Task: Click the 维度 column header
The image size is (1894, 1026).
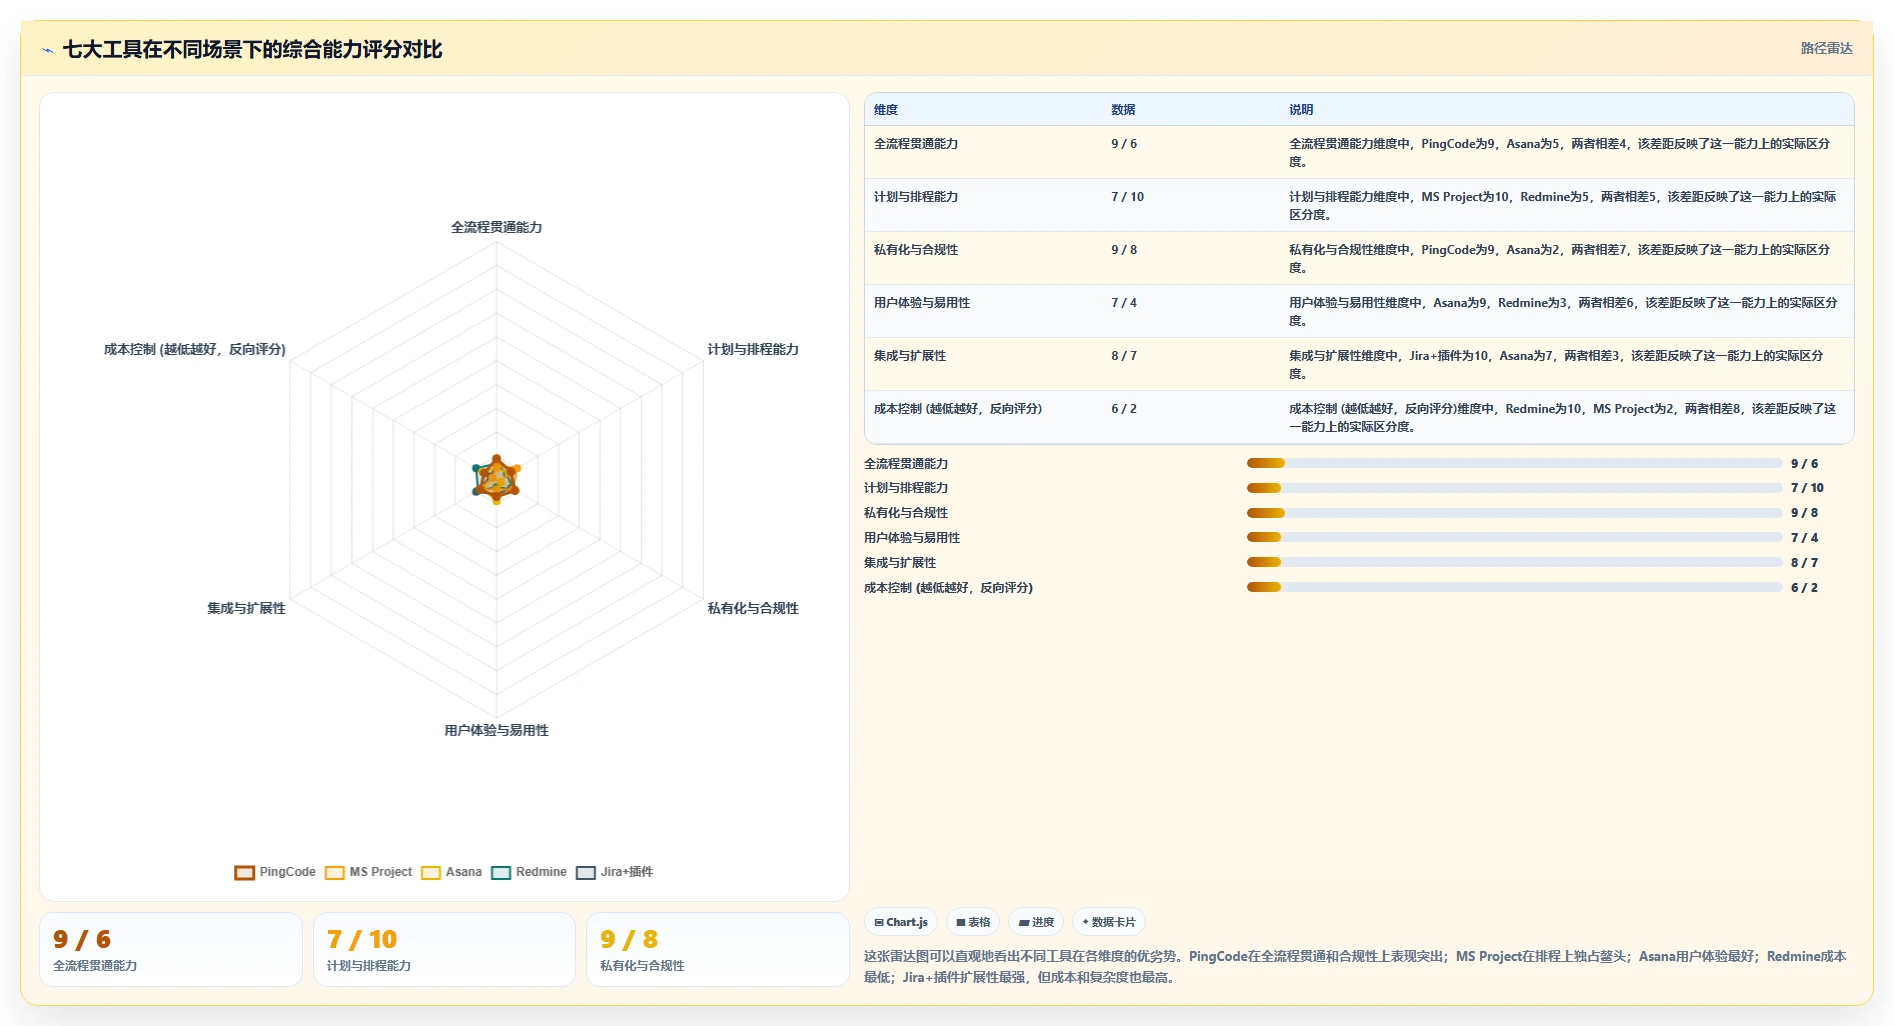Action: (x=886, y=110)
